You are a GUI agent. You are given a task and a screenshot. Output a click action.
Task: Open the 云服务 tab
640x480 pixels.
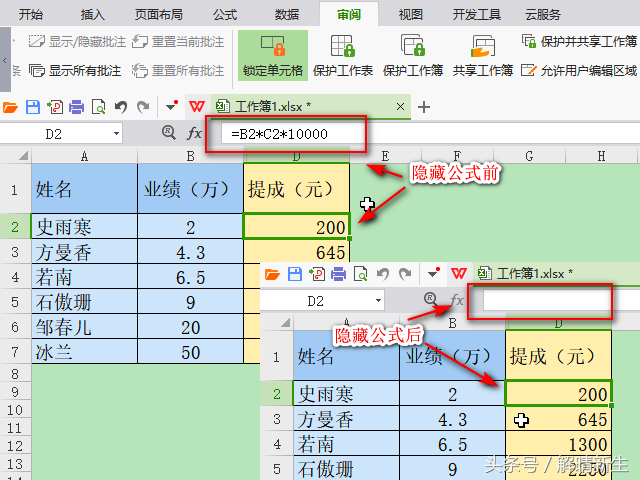tap(543, 15)
